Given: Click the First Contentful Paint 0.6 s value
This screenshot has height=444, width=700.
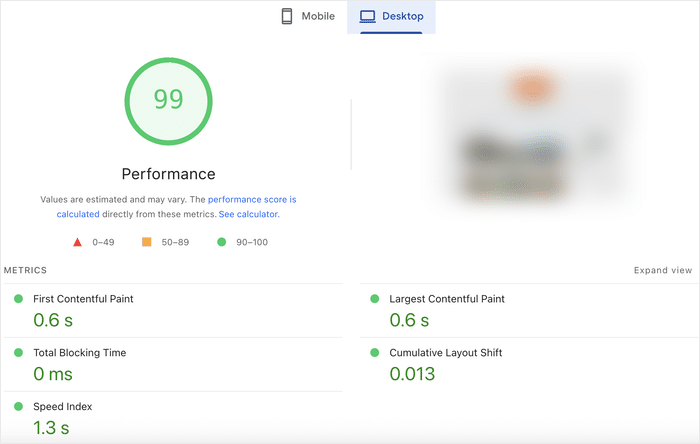Looking at the screenshot, I should tap(53, 320).
